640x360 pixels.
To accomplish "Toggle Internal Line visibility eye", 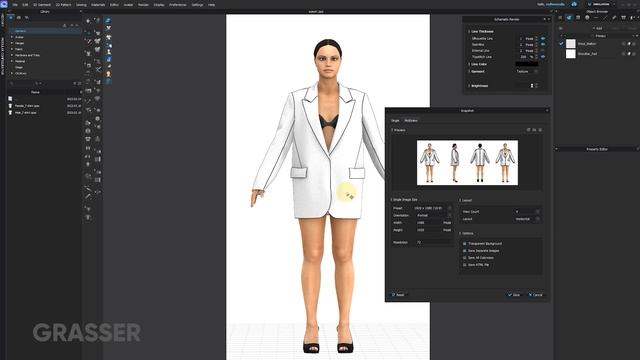I will tap(543, 51).
